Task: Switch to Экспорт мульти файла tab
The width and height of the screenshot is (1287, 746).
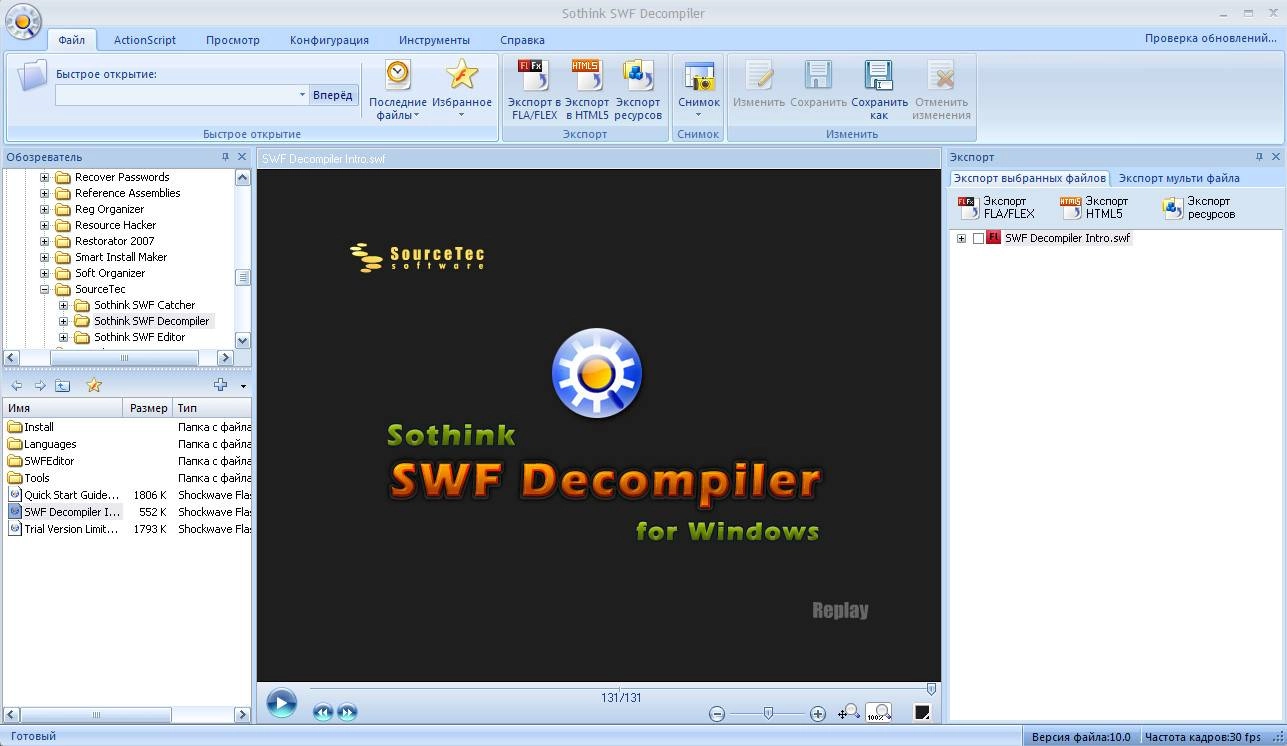Action: (1179, 178)
